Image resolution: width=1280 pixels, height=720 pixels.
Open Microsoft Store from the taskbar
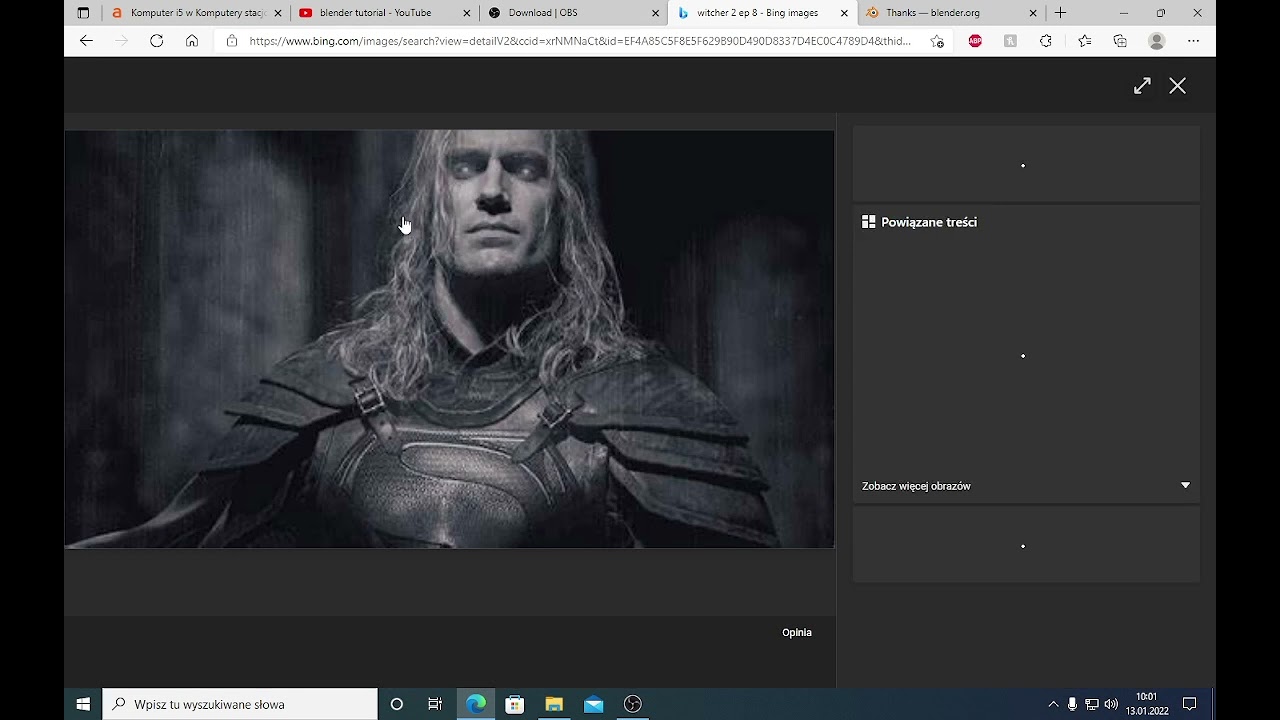[515, 704]
